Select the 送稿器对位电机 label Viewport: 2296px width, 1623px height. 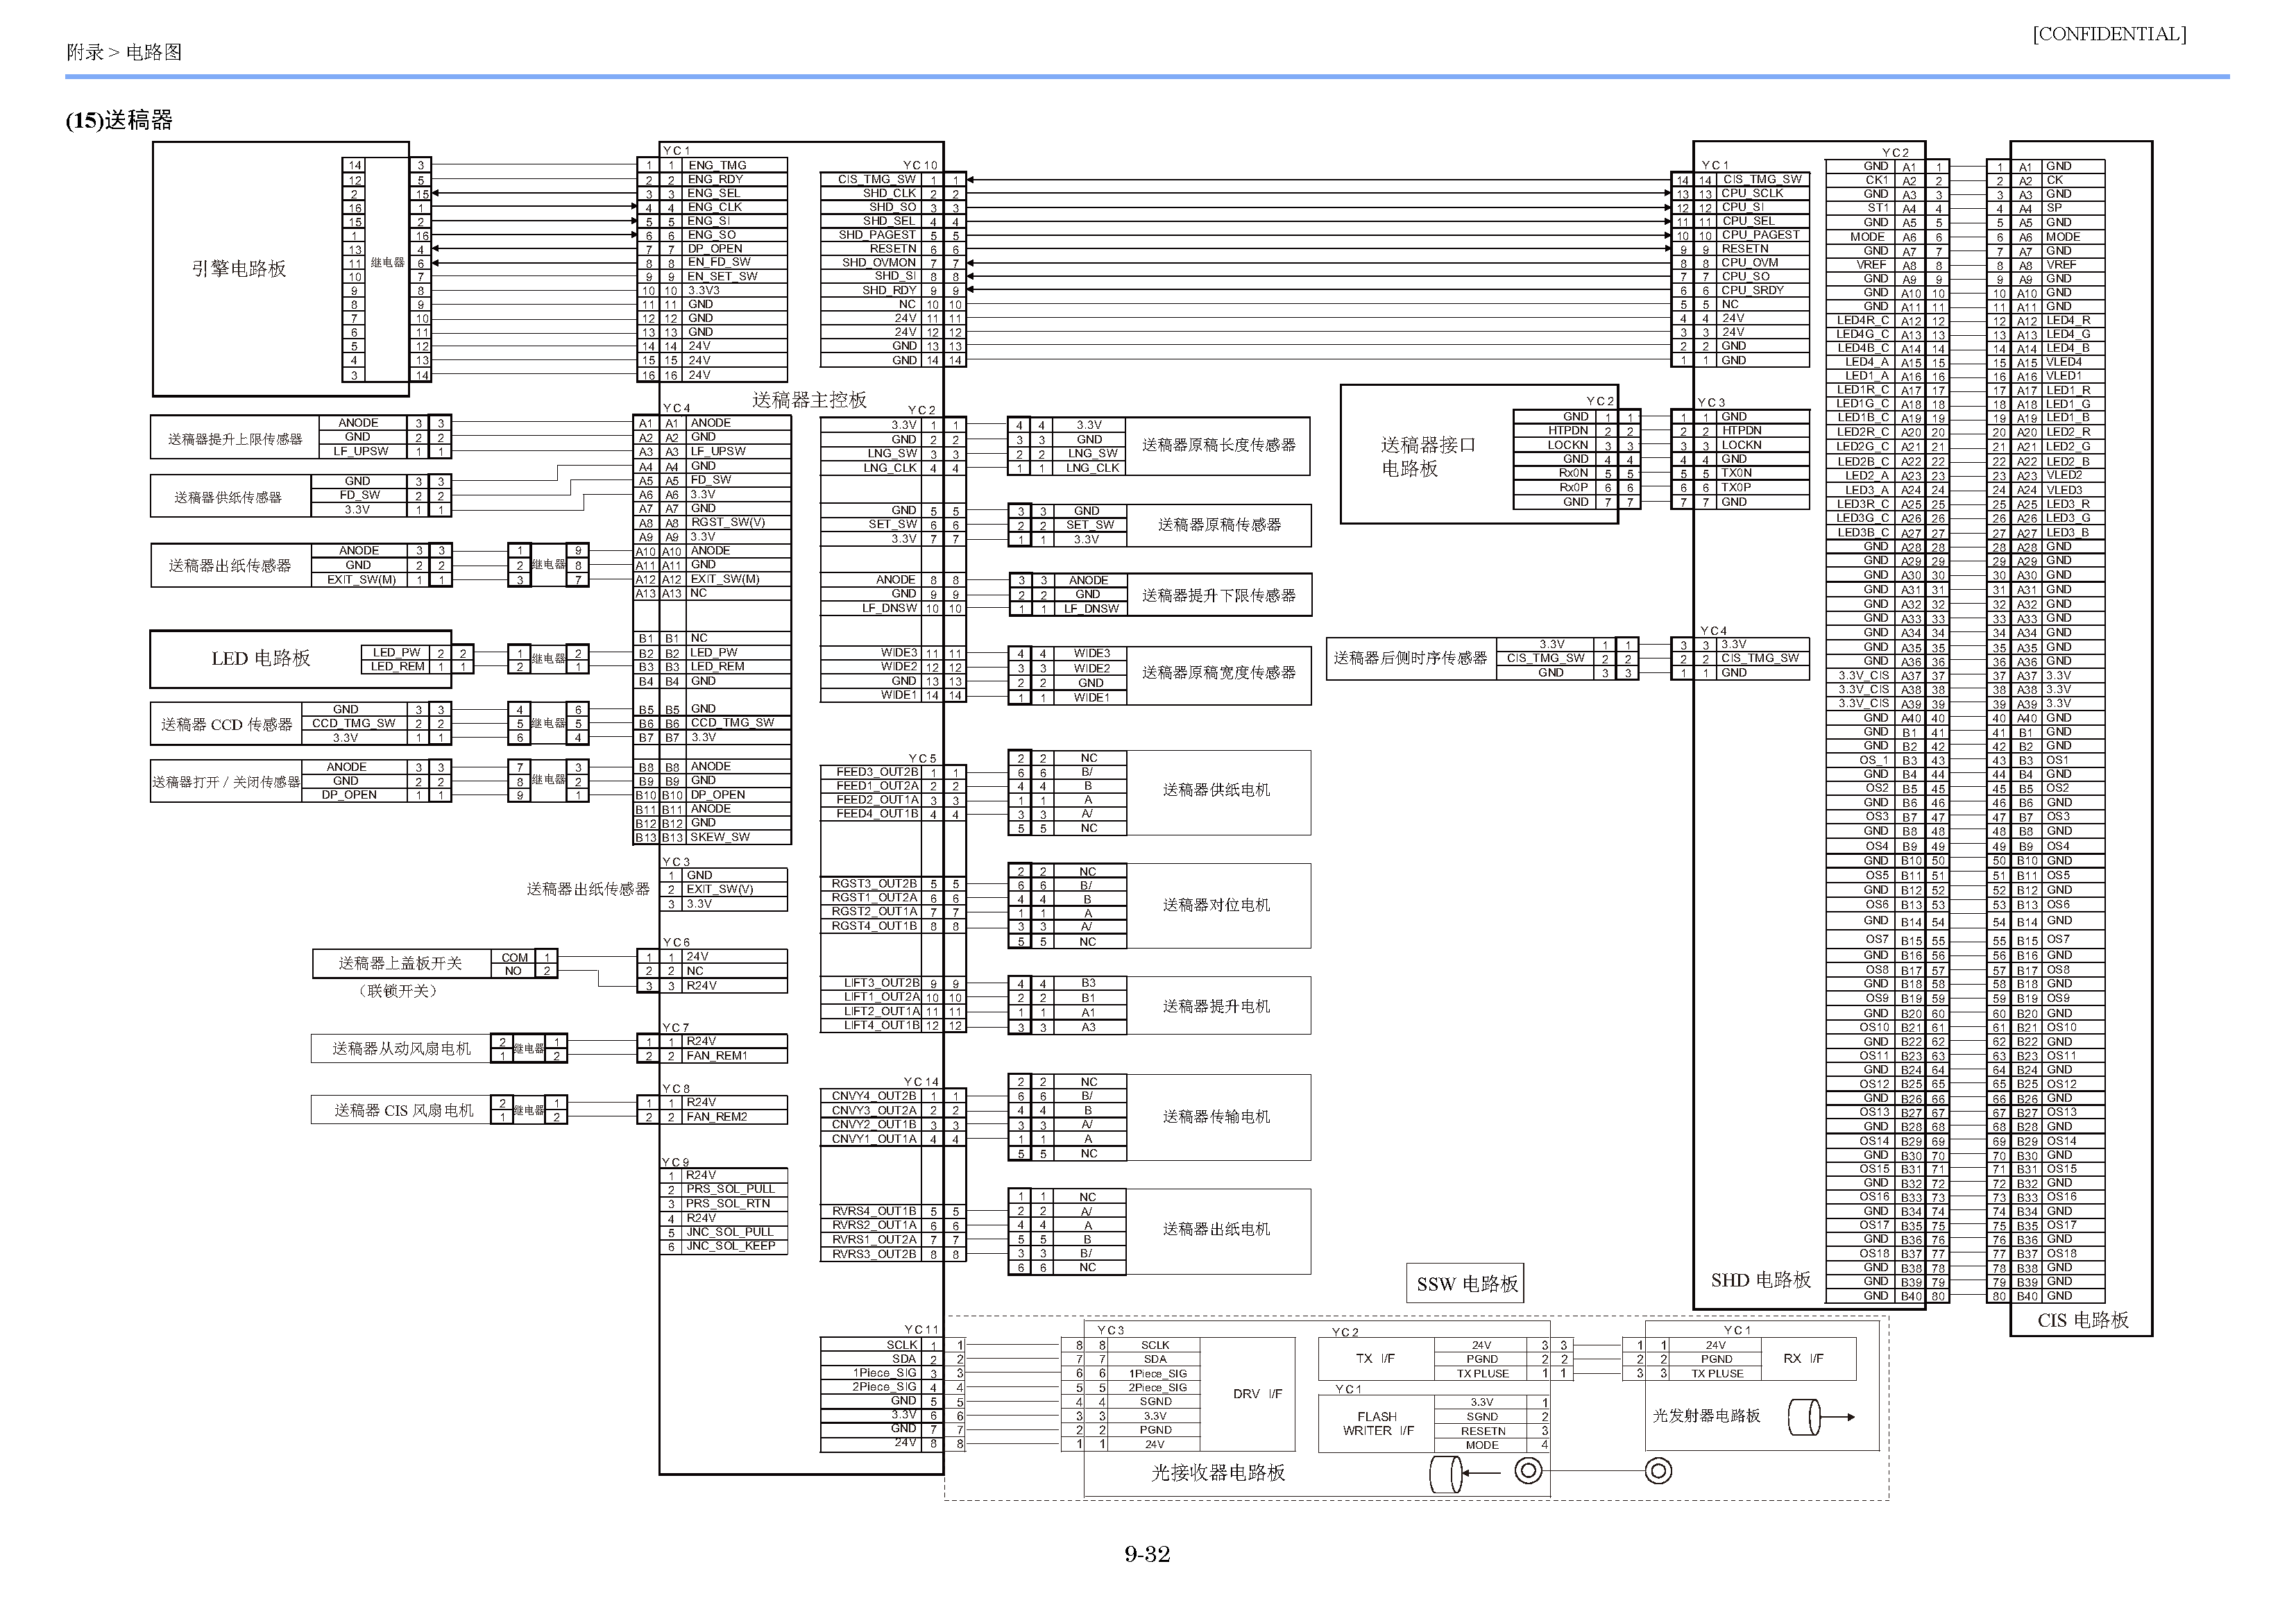coord(1216,904)
